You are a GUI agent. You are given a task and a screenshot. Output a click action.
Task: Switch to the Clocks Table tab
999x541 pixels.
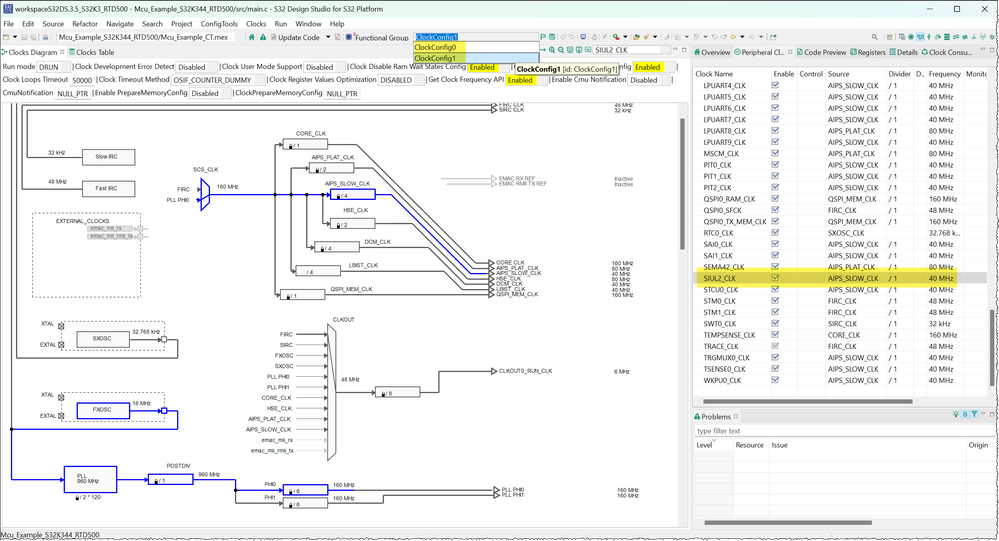(93, 52)
